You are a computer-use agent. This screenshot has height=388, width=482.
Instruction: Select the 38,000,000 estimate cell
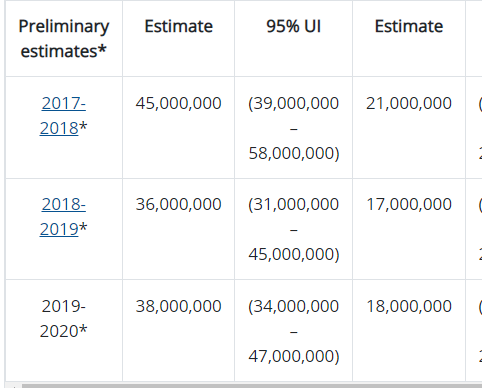point(178,306)
